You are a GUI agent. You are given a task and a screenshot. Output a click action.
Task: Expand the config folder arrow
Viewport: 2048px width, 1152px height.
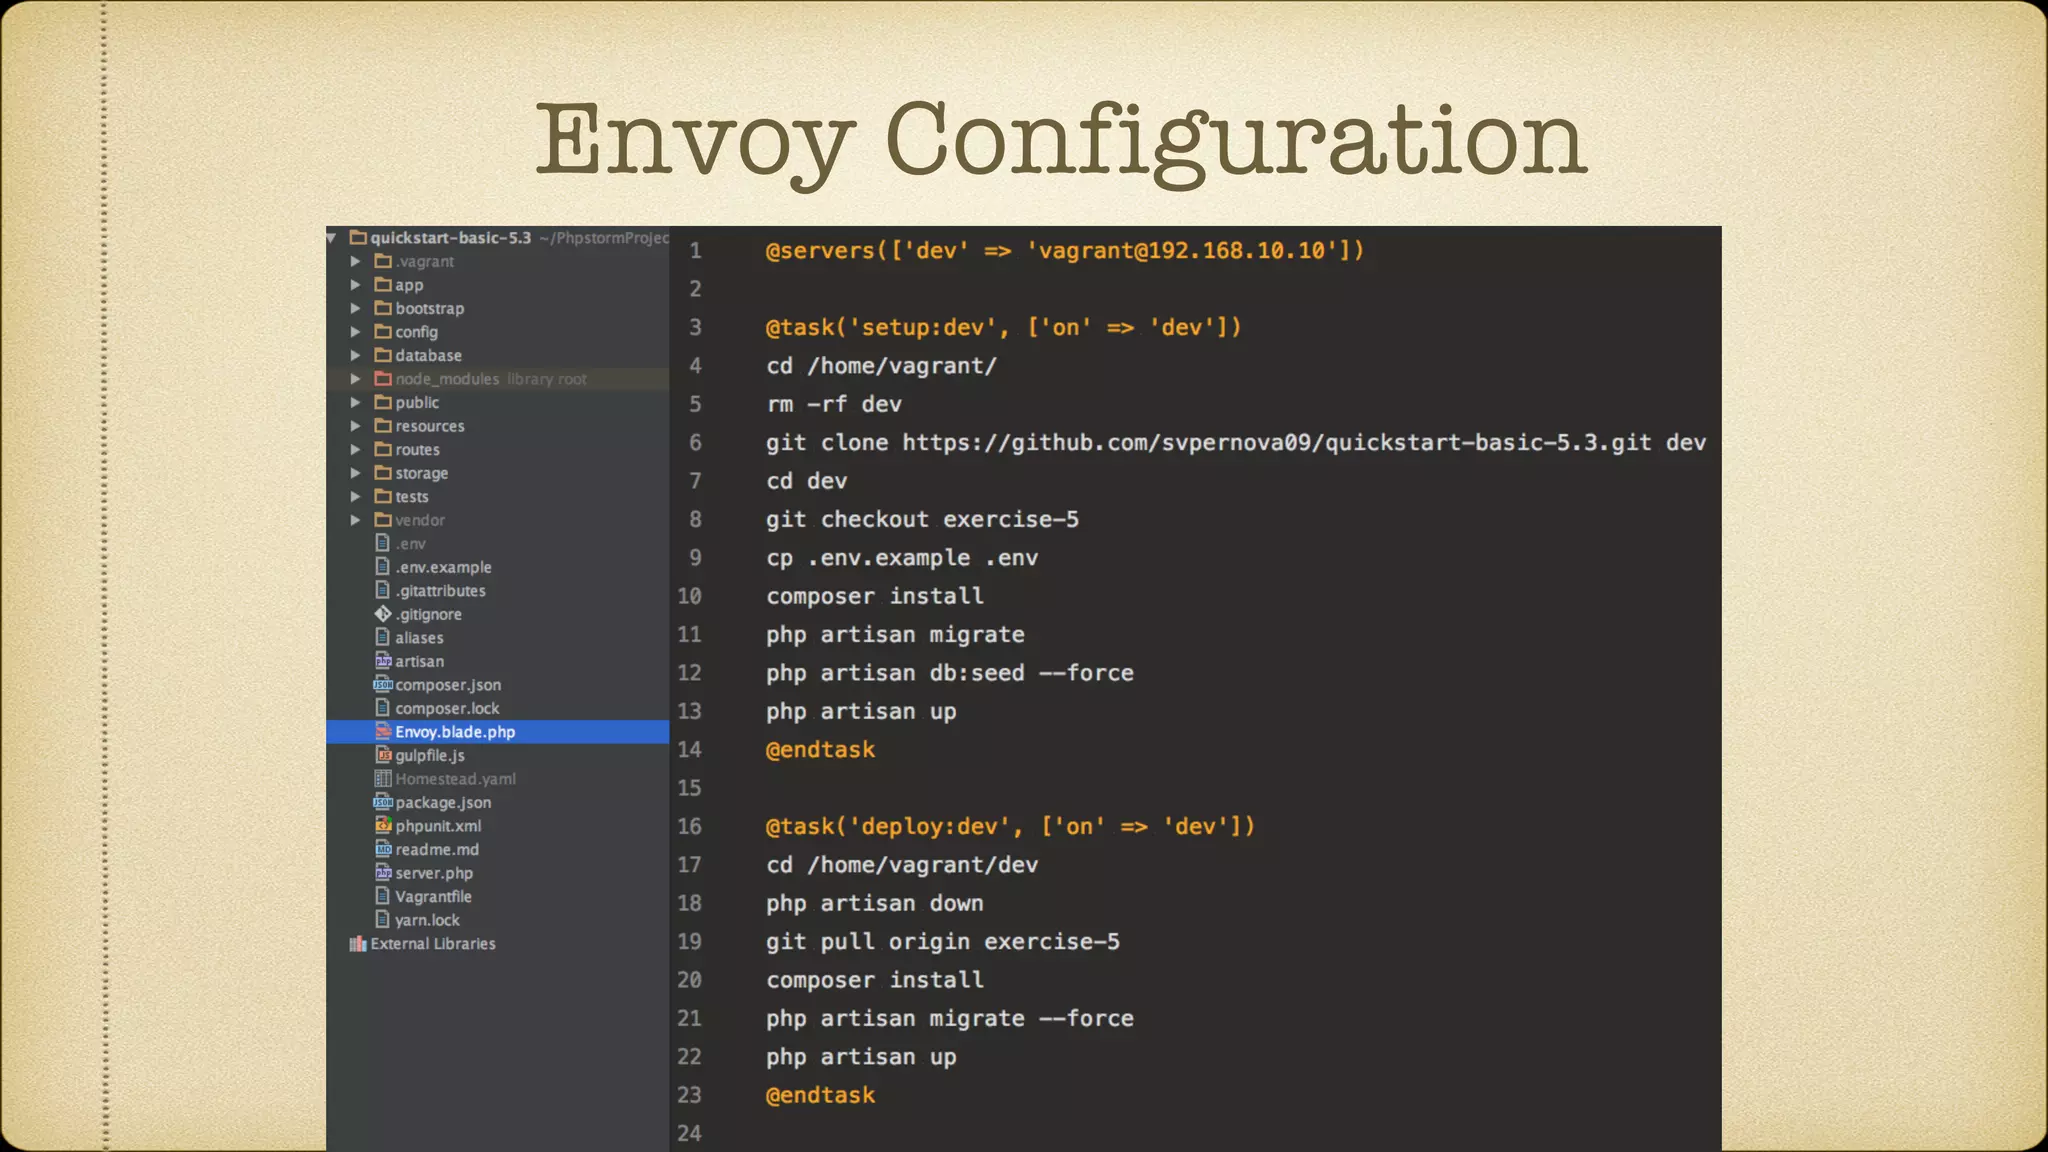(355, 332)
